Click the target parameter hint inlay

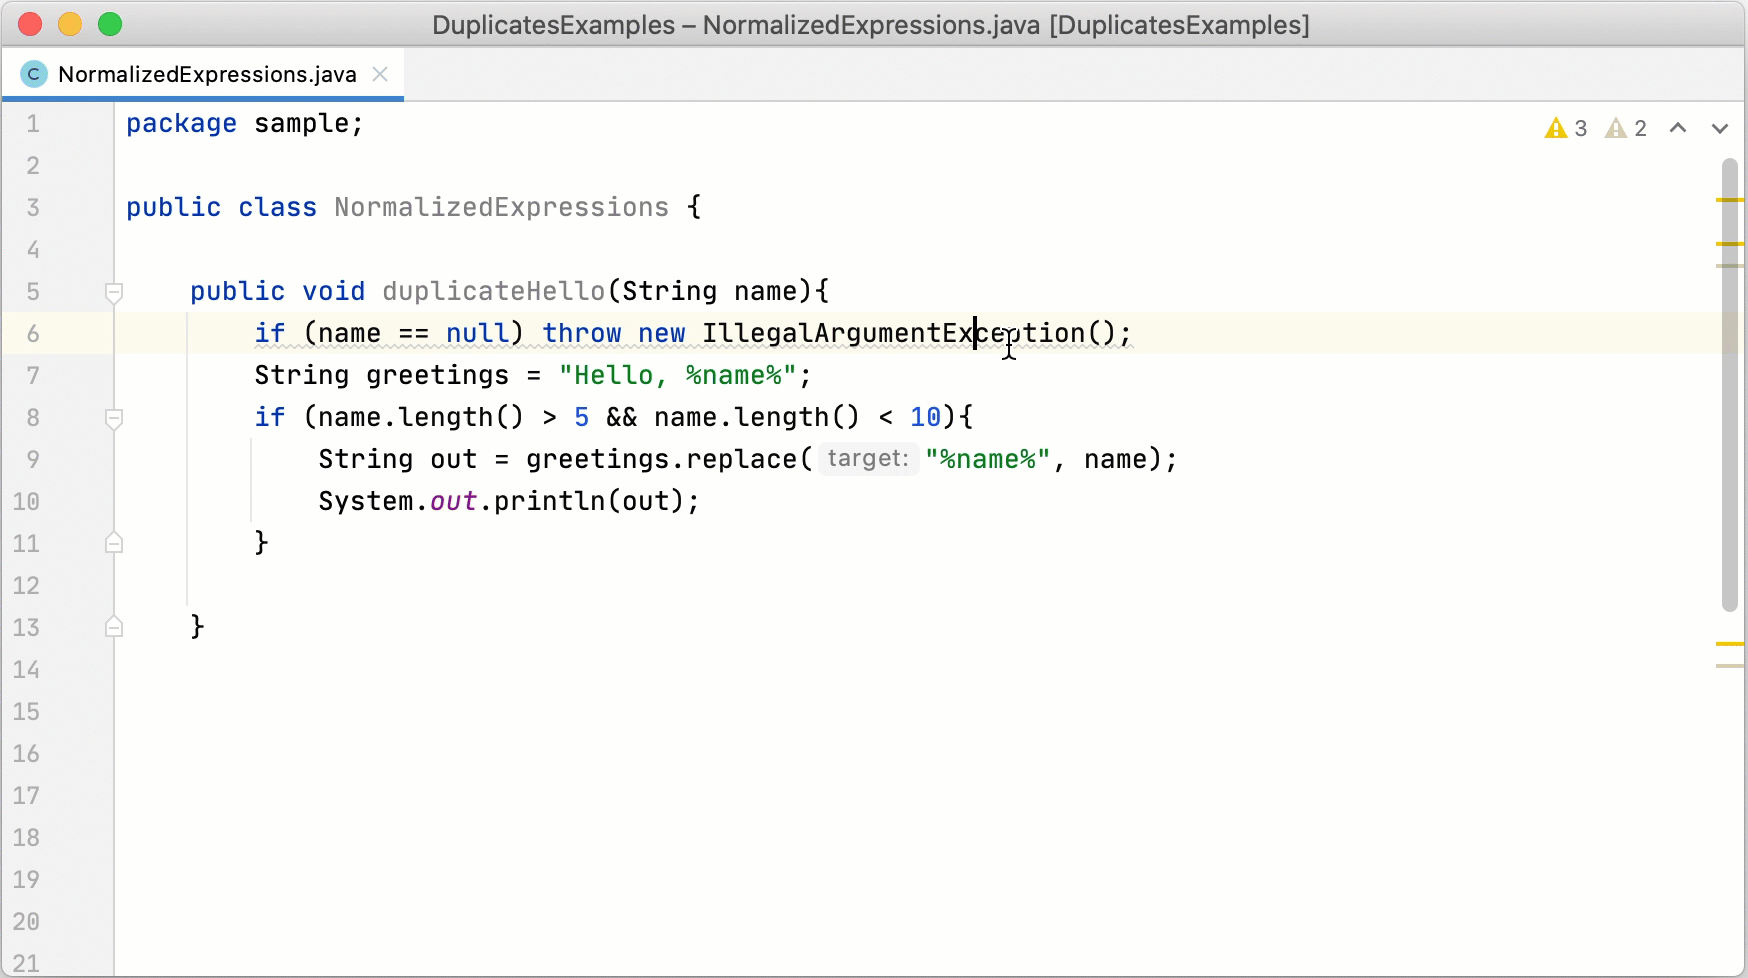(x=868, y=459)
